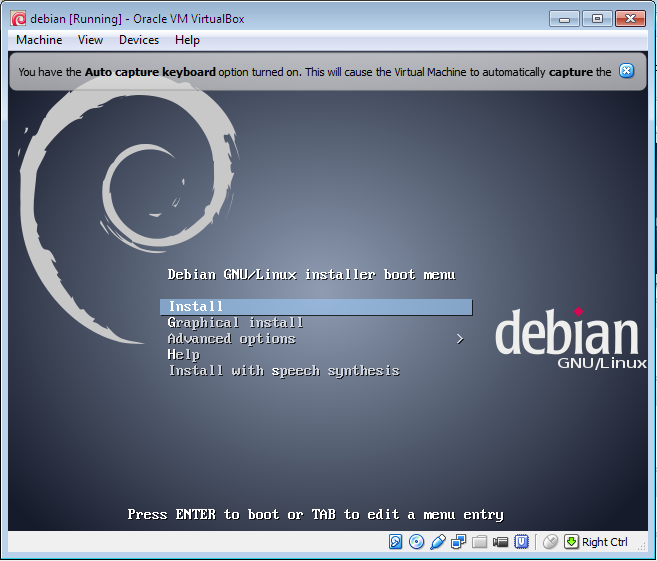The width and height of the screenshot is (657, 561).
Task: Click the Auto capture keyboard message text
Action: (x=315, y=72)
